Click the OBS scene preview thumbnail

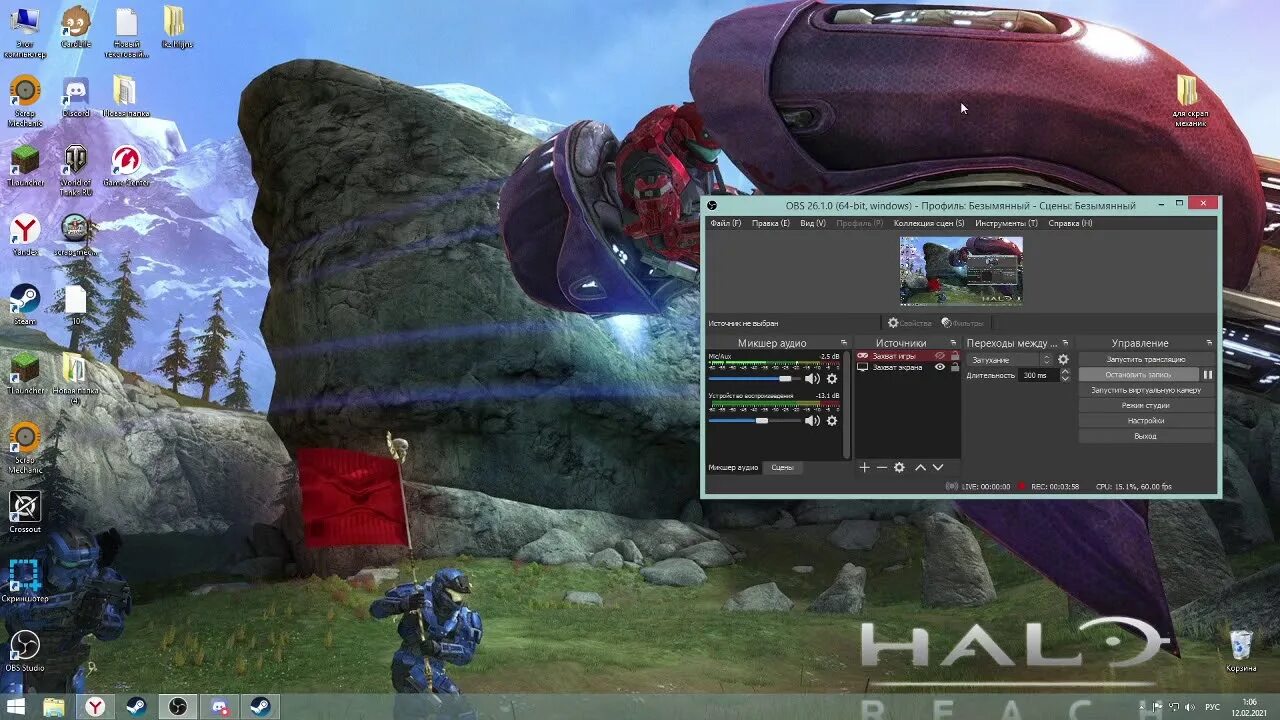tap(961, 271)
